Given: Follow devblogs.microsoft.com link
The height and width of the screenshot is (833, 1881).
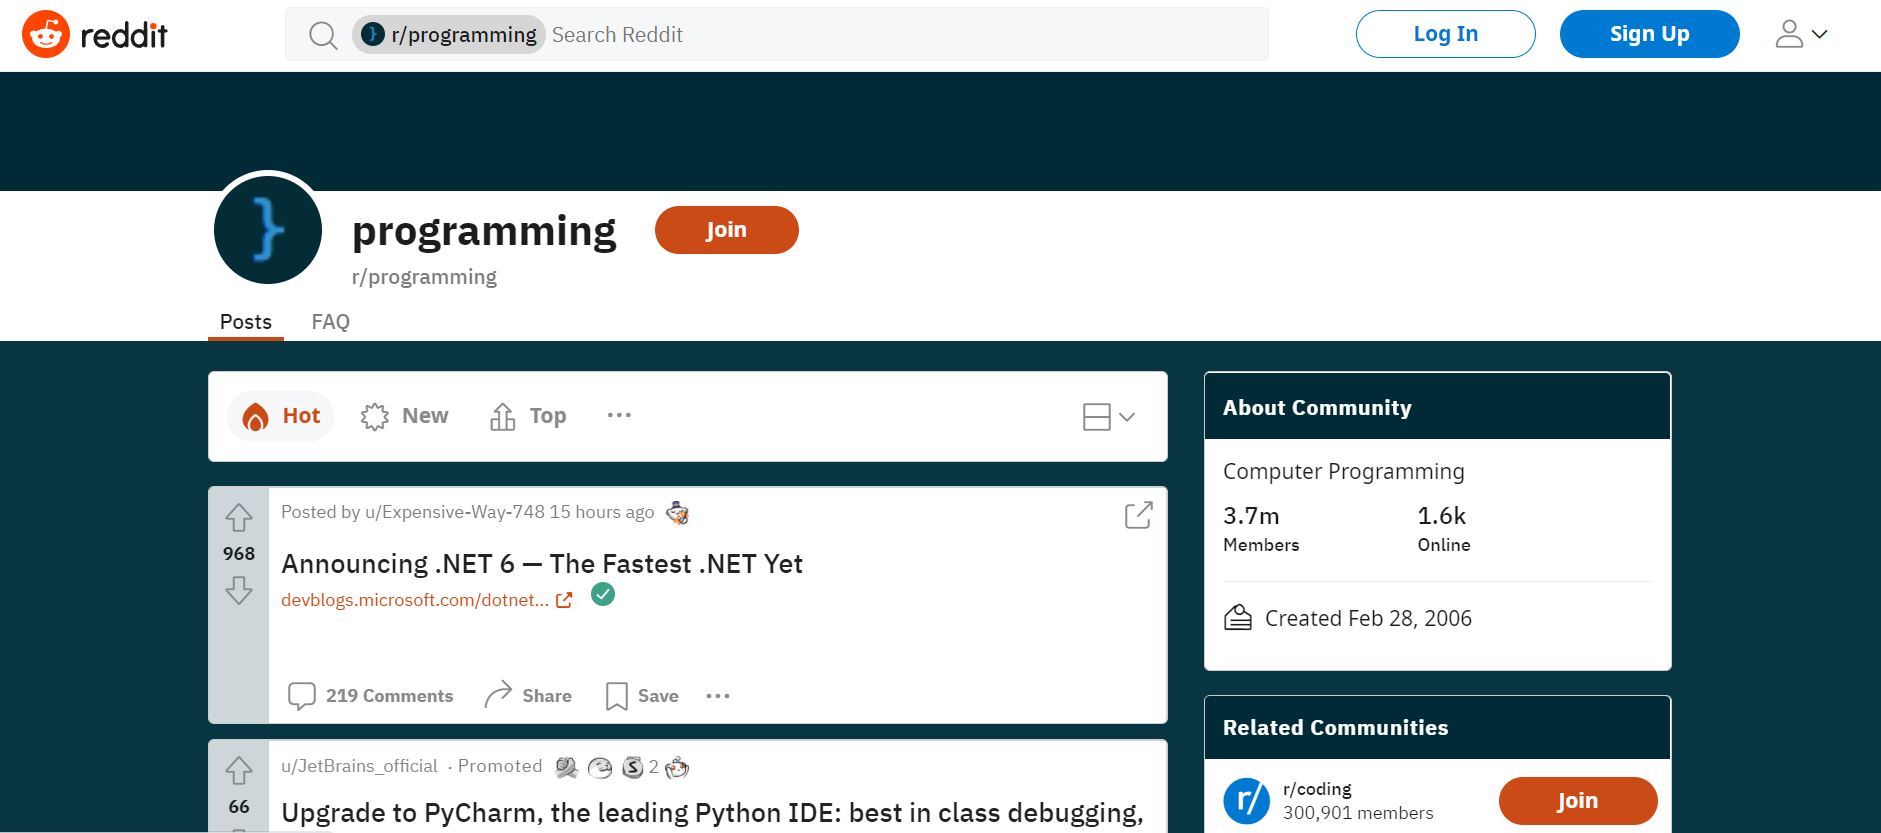Looking at the screenshot, I should (426, 600).
